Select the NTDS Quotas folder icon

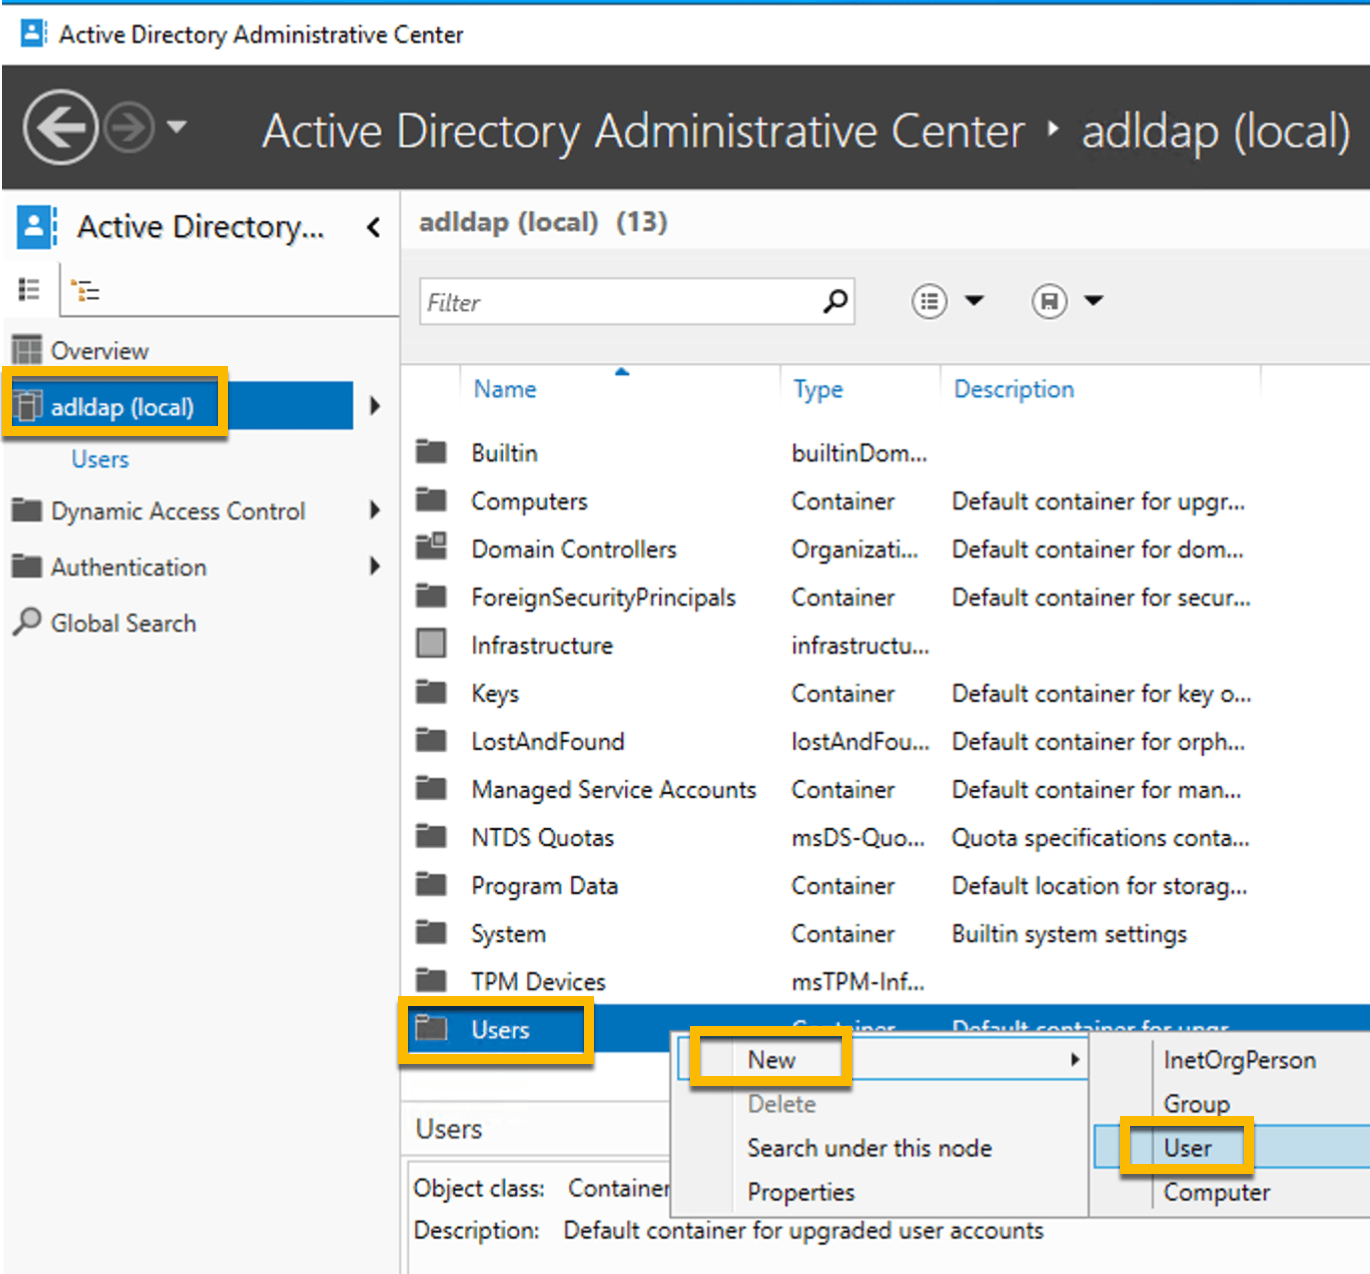click(x=431, y=835)
